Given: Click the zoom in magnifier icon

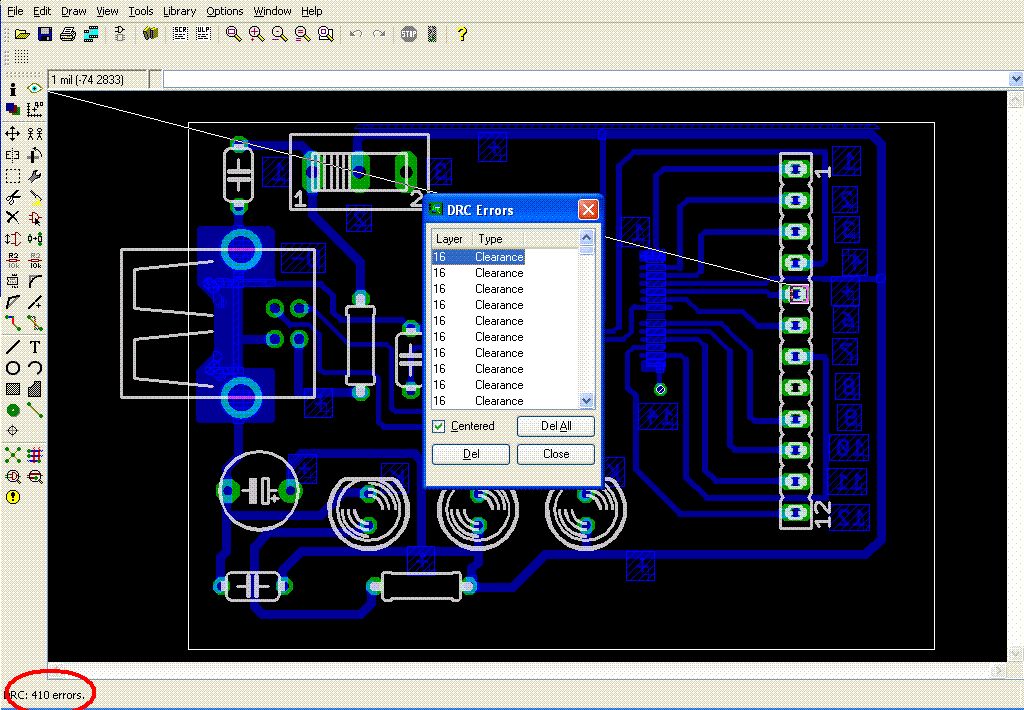Looking at the screenshot, I should [256, 34].
